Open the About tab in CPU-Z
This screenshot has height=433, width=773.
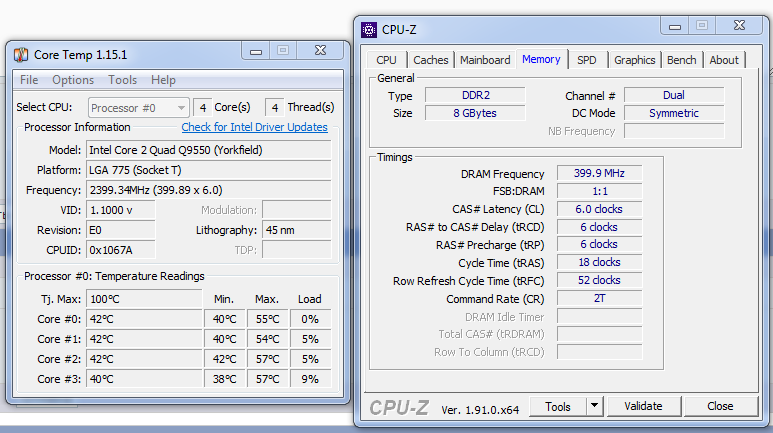click(x=724, y=60)
